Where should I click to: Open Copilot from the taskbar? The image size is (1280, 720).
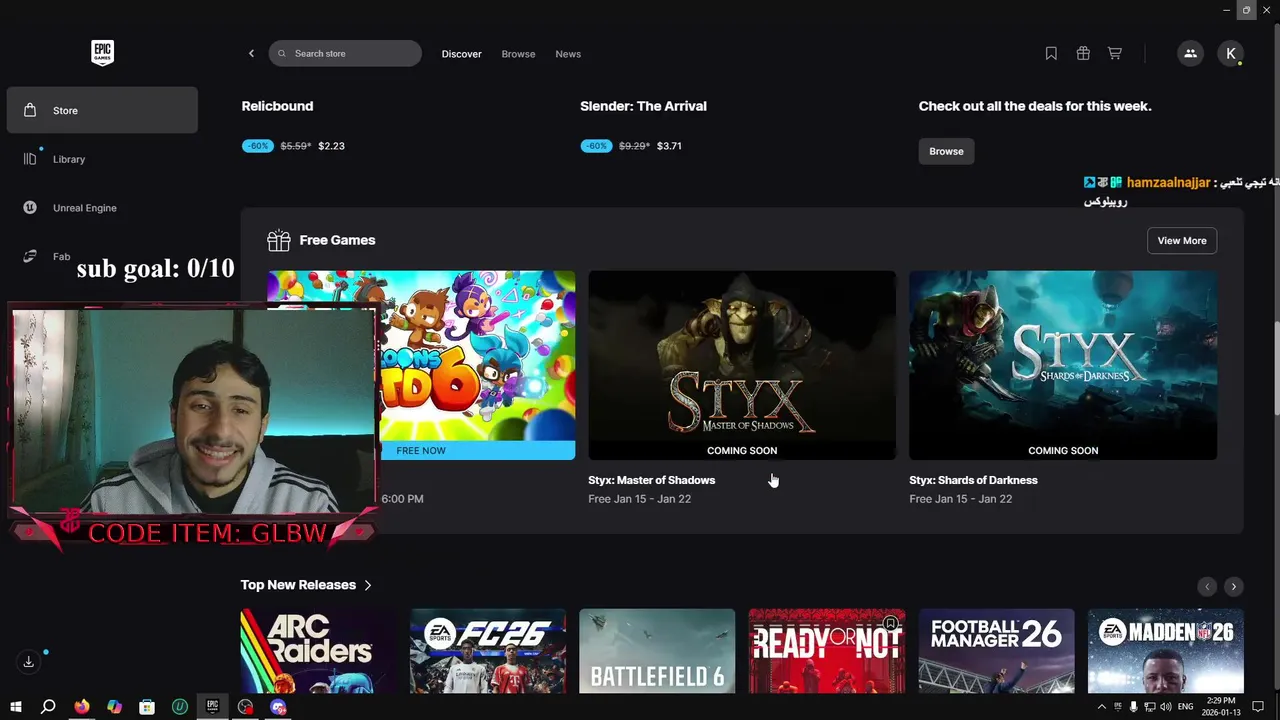click(114, 707)
